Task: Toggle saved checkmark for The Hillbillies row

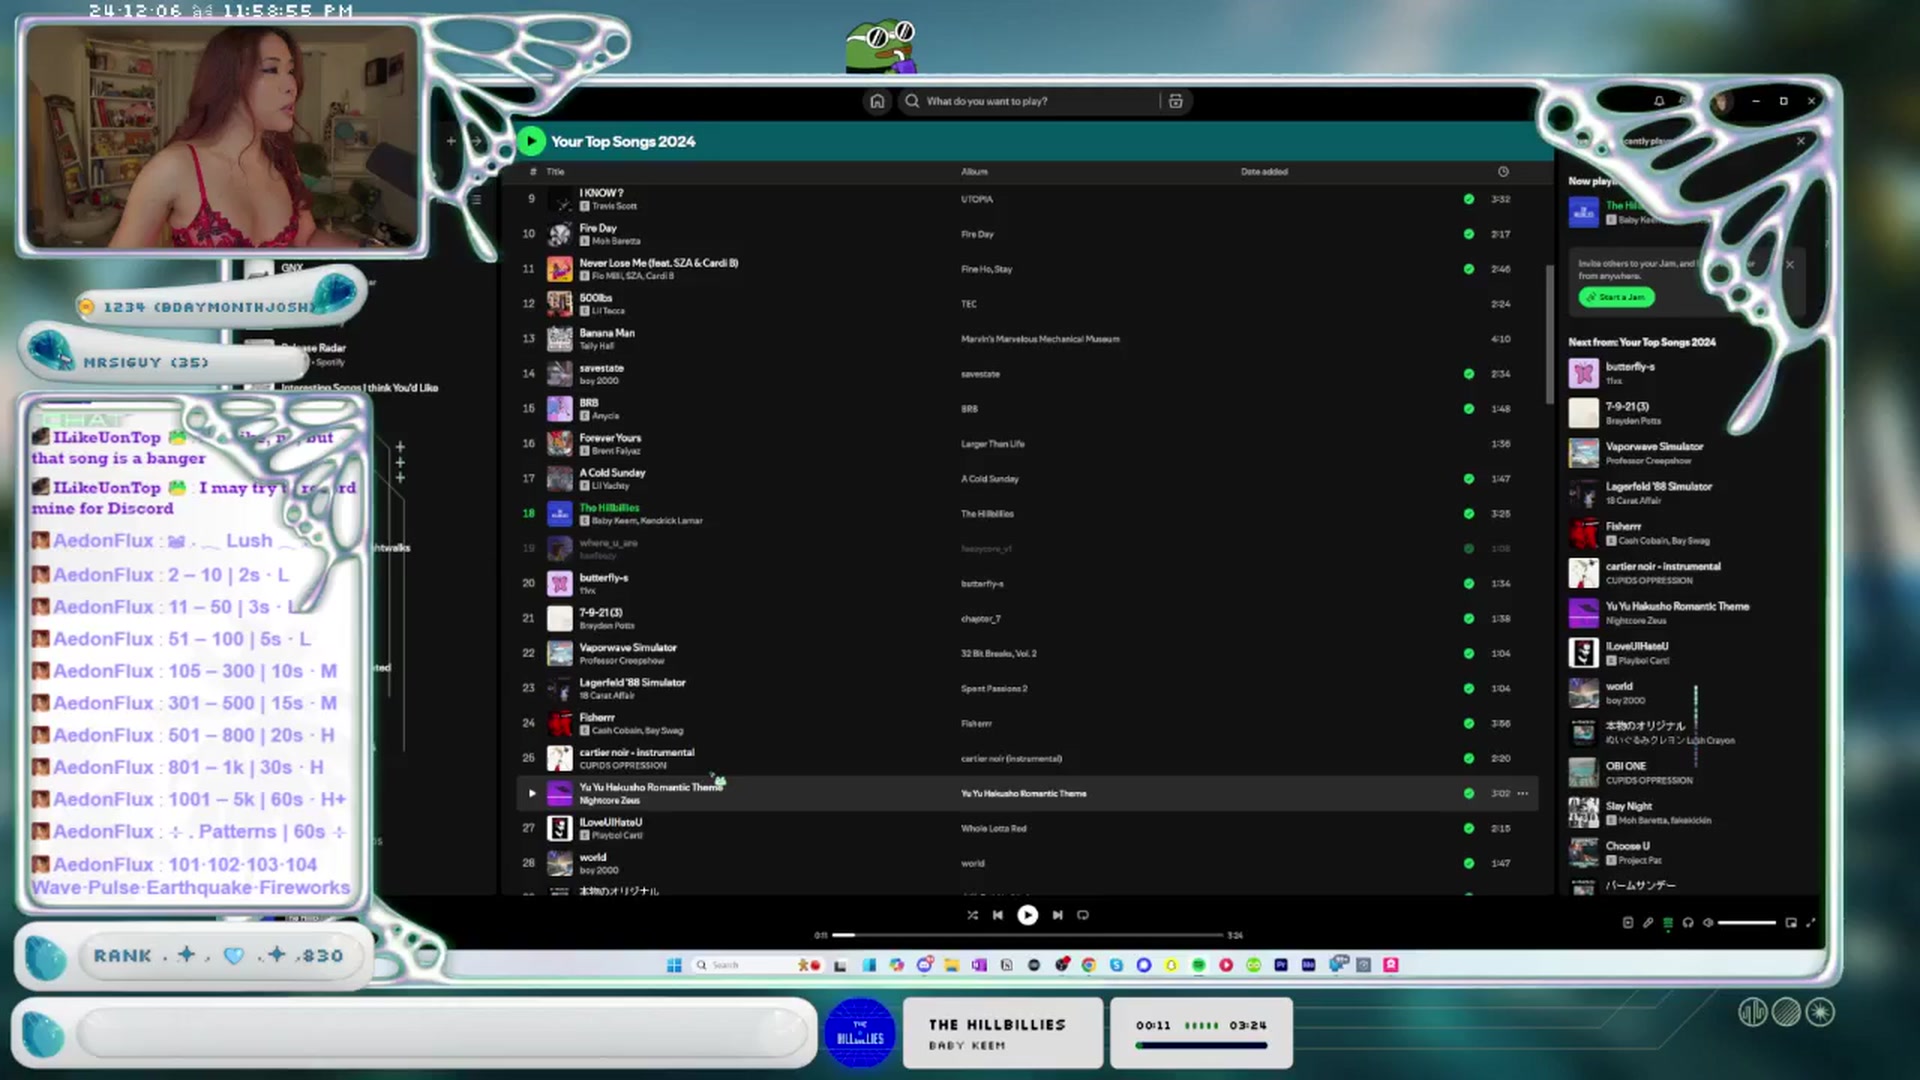Action: click(1469, 514)
